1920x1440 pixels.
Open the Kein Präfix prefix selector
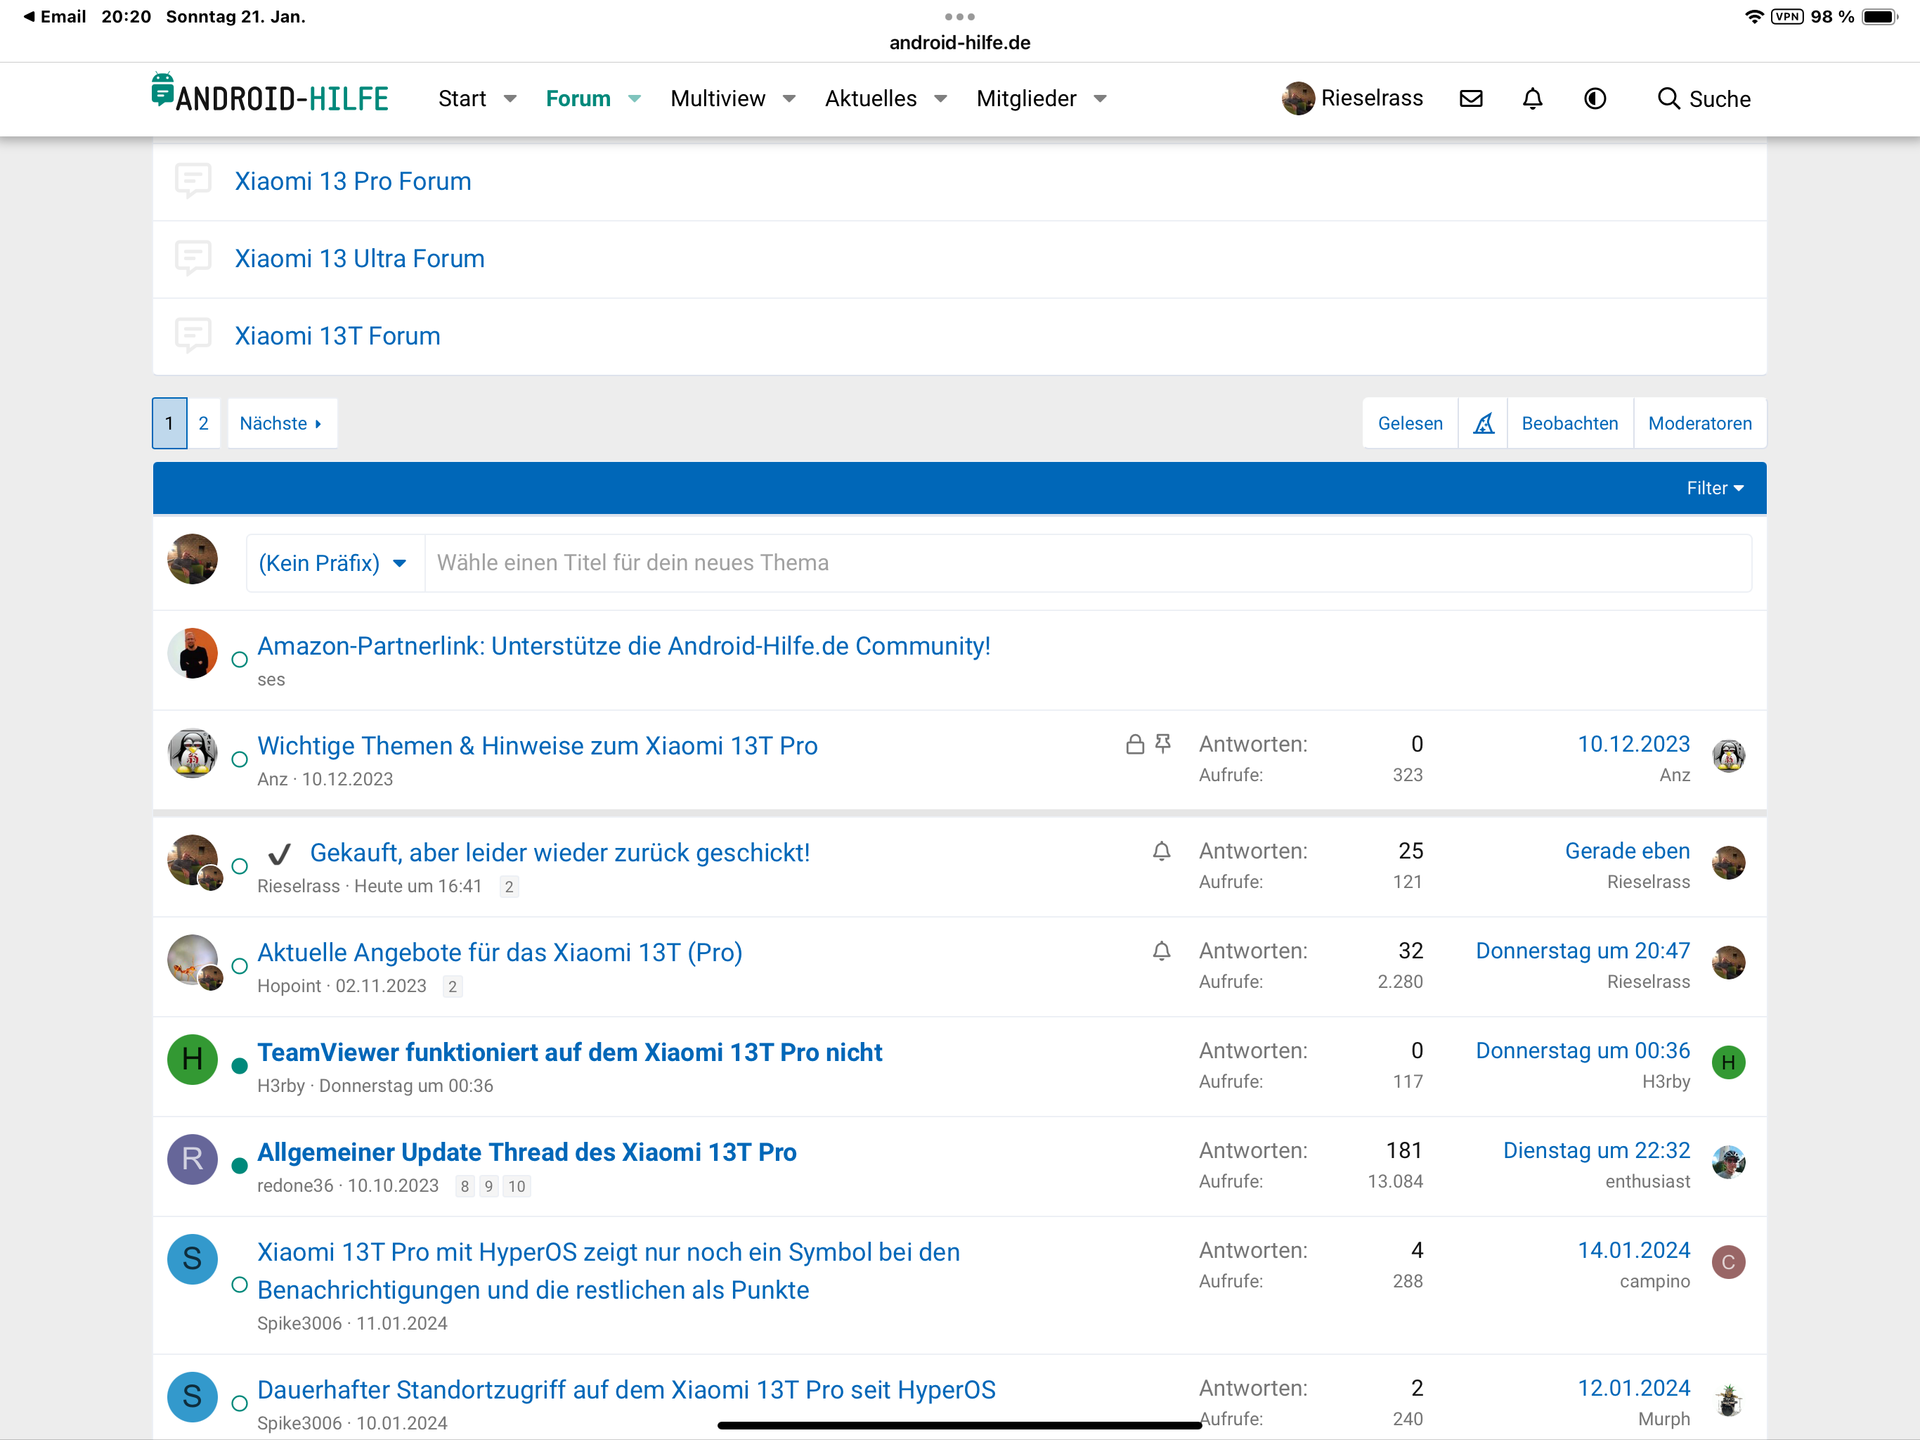coord(332,563)
